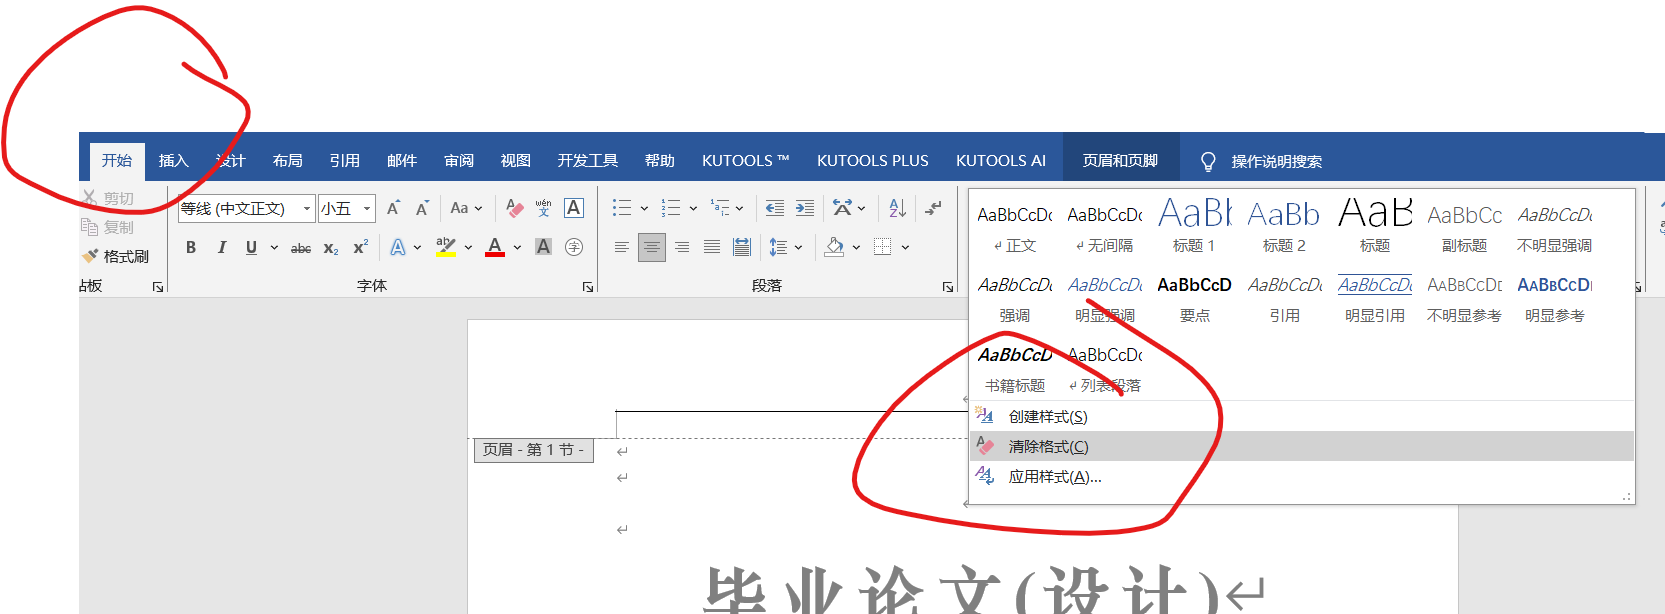The image size is (1665, 614).
Task: Click the sort A-Z icon
Action: [x=898, y=208]
